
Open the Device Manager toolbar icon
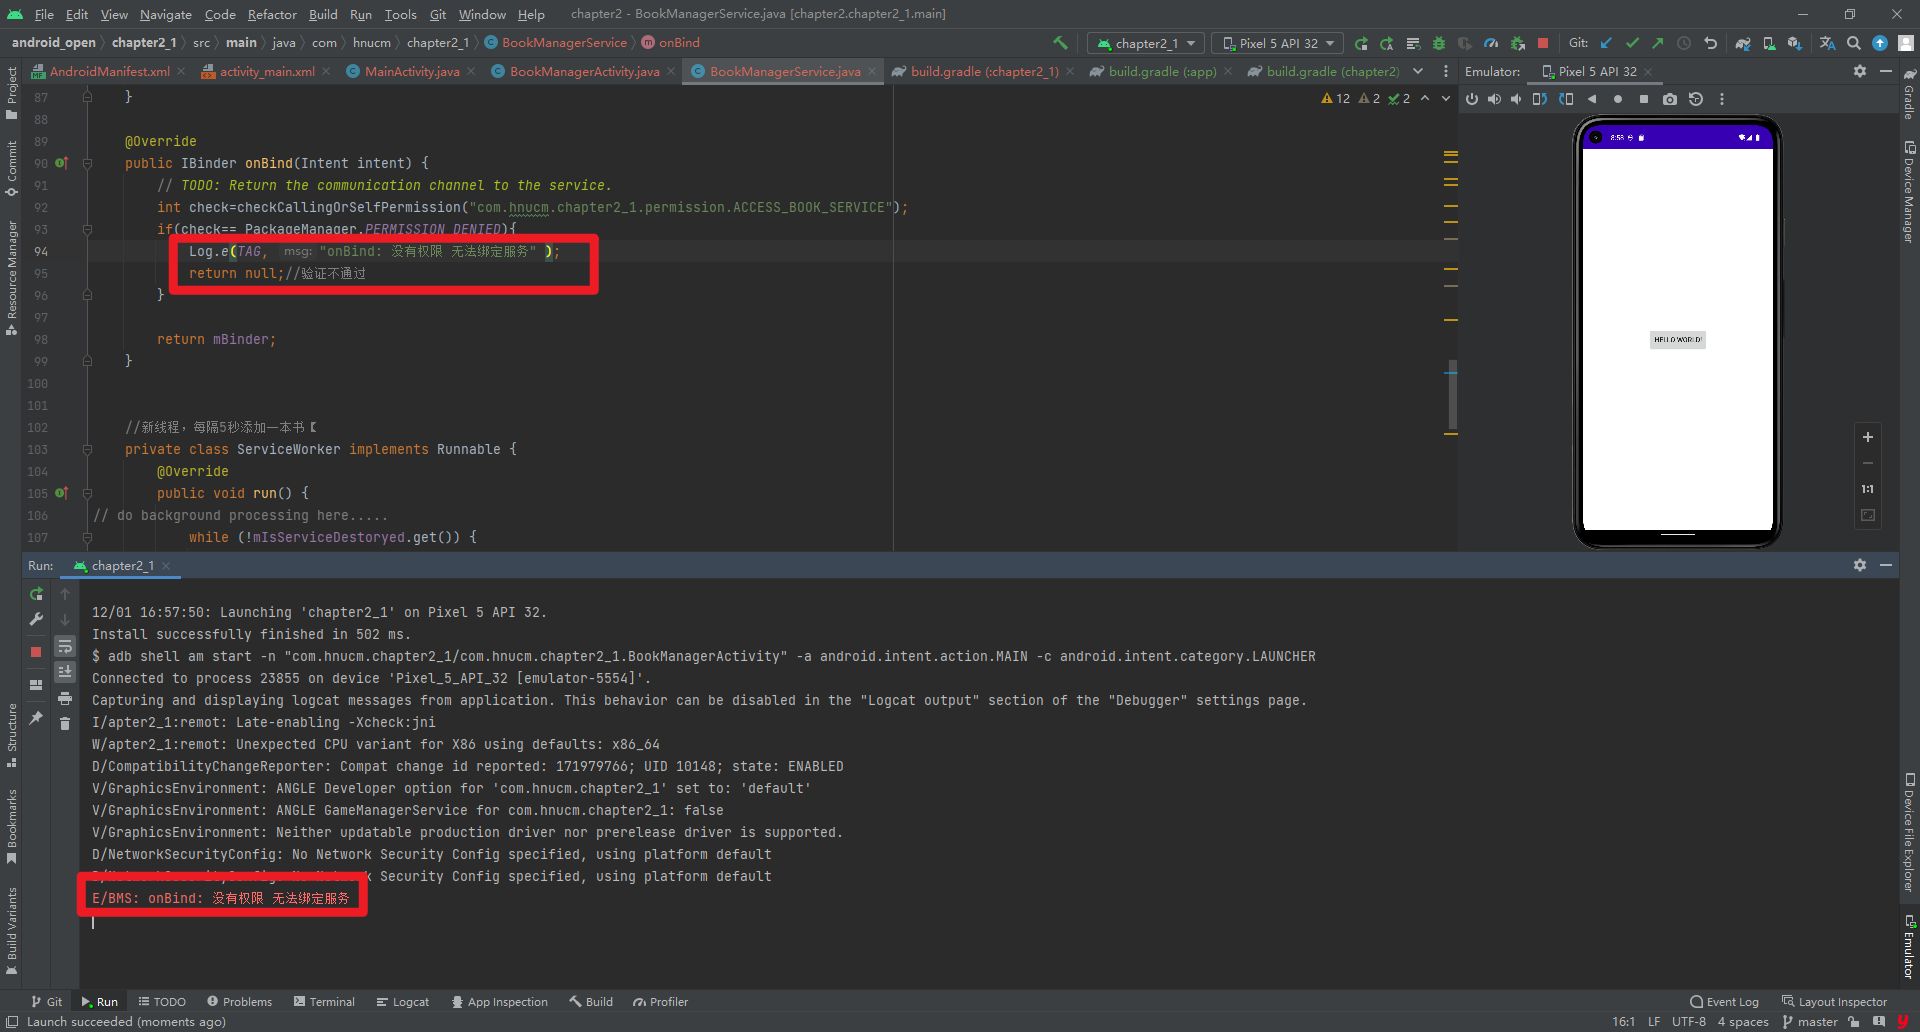click(1769, 43)
